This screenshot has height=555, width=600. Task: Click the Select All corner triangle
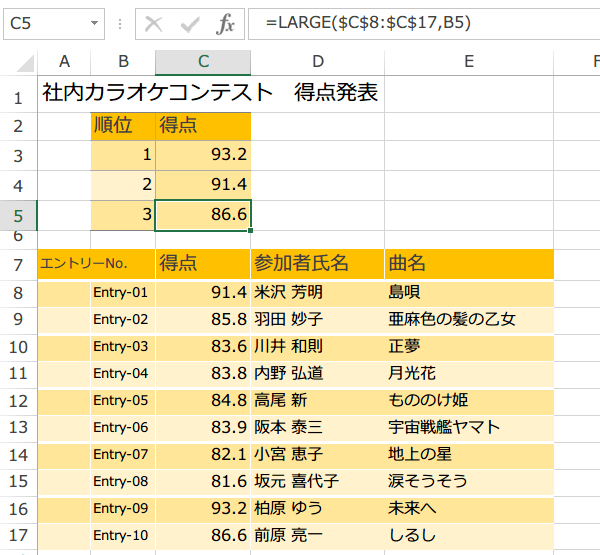tap(18, 62)
